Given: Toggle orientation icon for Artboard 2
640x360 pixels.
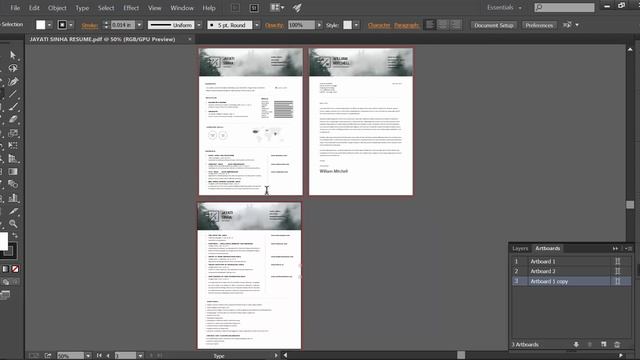Looking at the screenshot, I should pos(618,271).
